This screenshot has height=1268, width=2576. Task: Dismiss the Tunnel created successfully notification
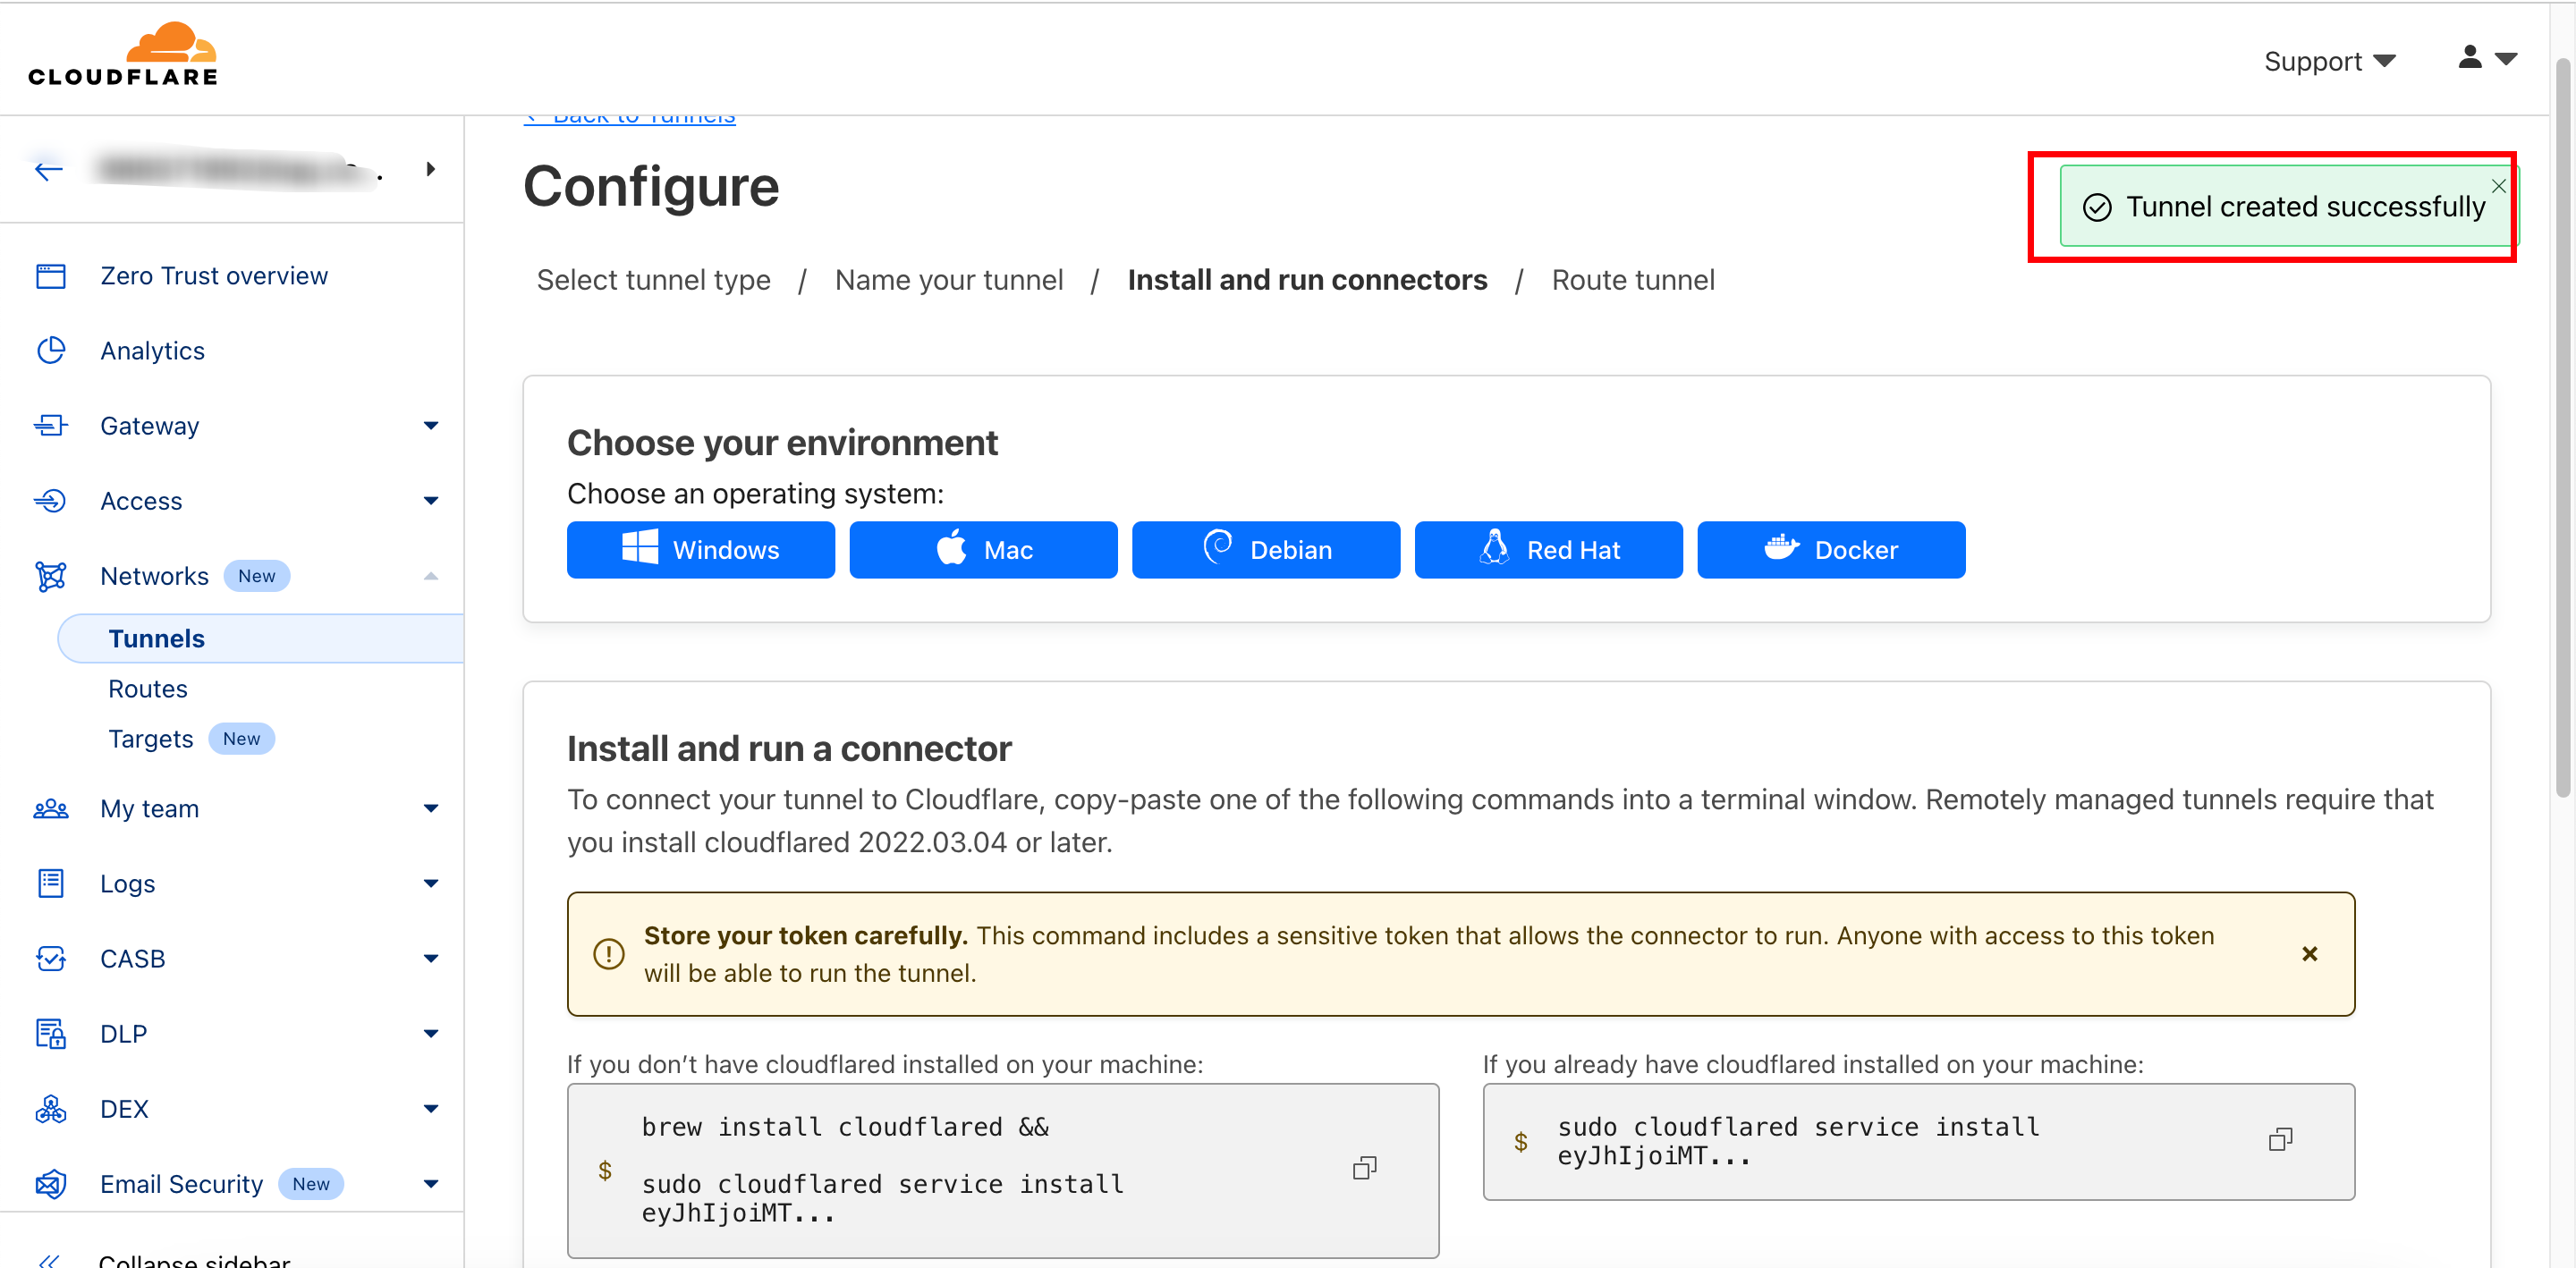[2497, 186]
